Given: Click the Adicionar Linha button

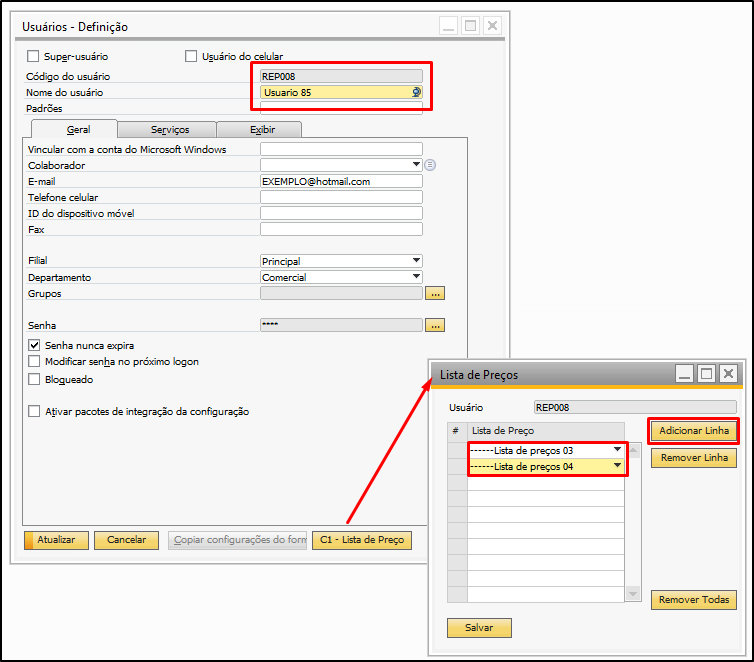Looking at the screenshot, I should (694, 431).
